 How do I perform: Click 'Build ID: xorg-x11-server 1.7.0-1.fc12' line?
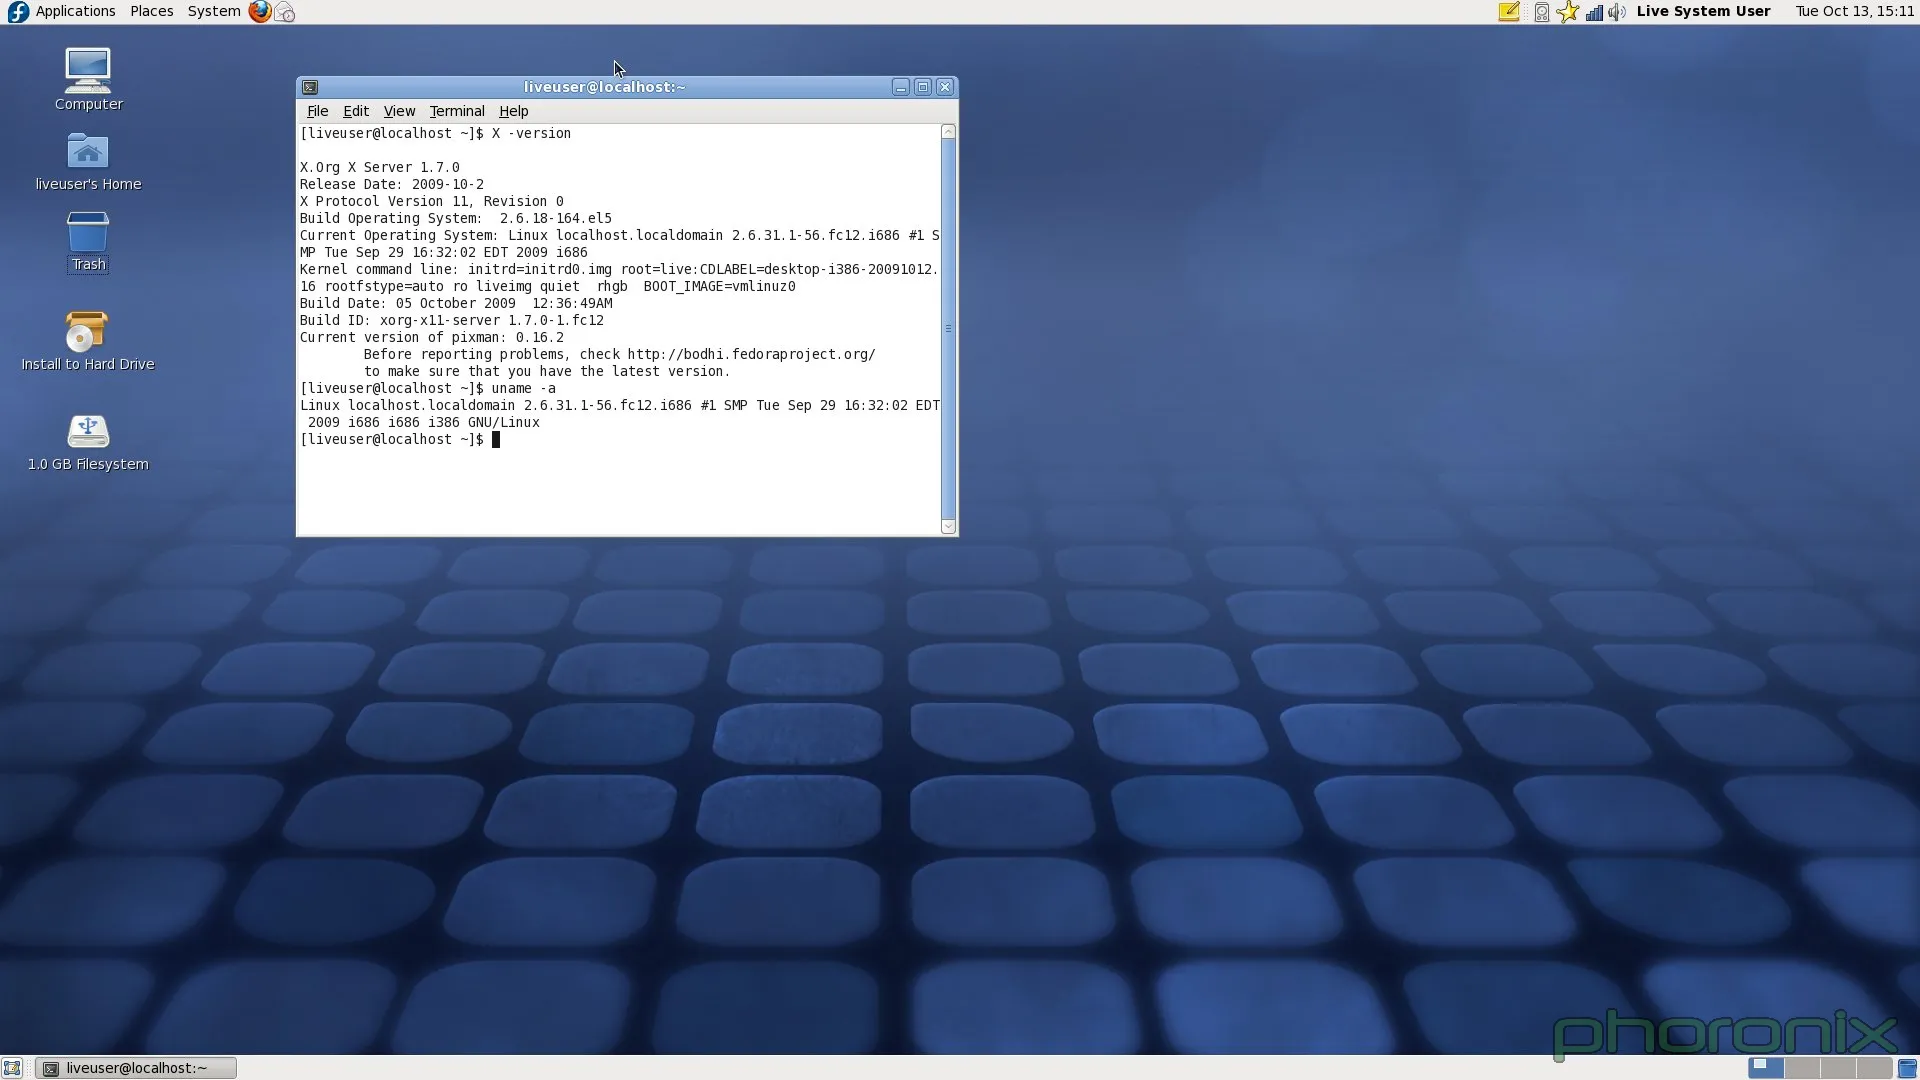tap(452, 320)
